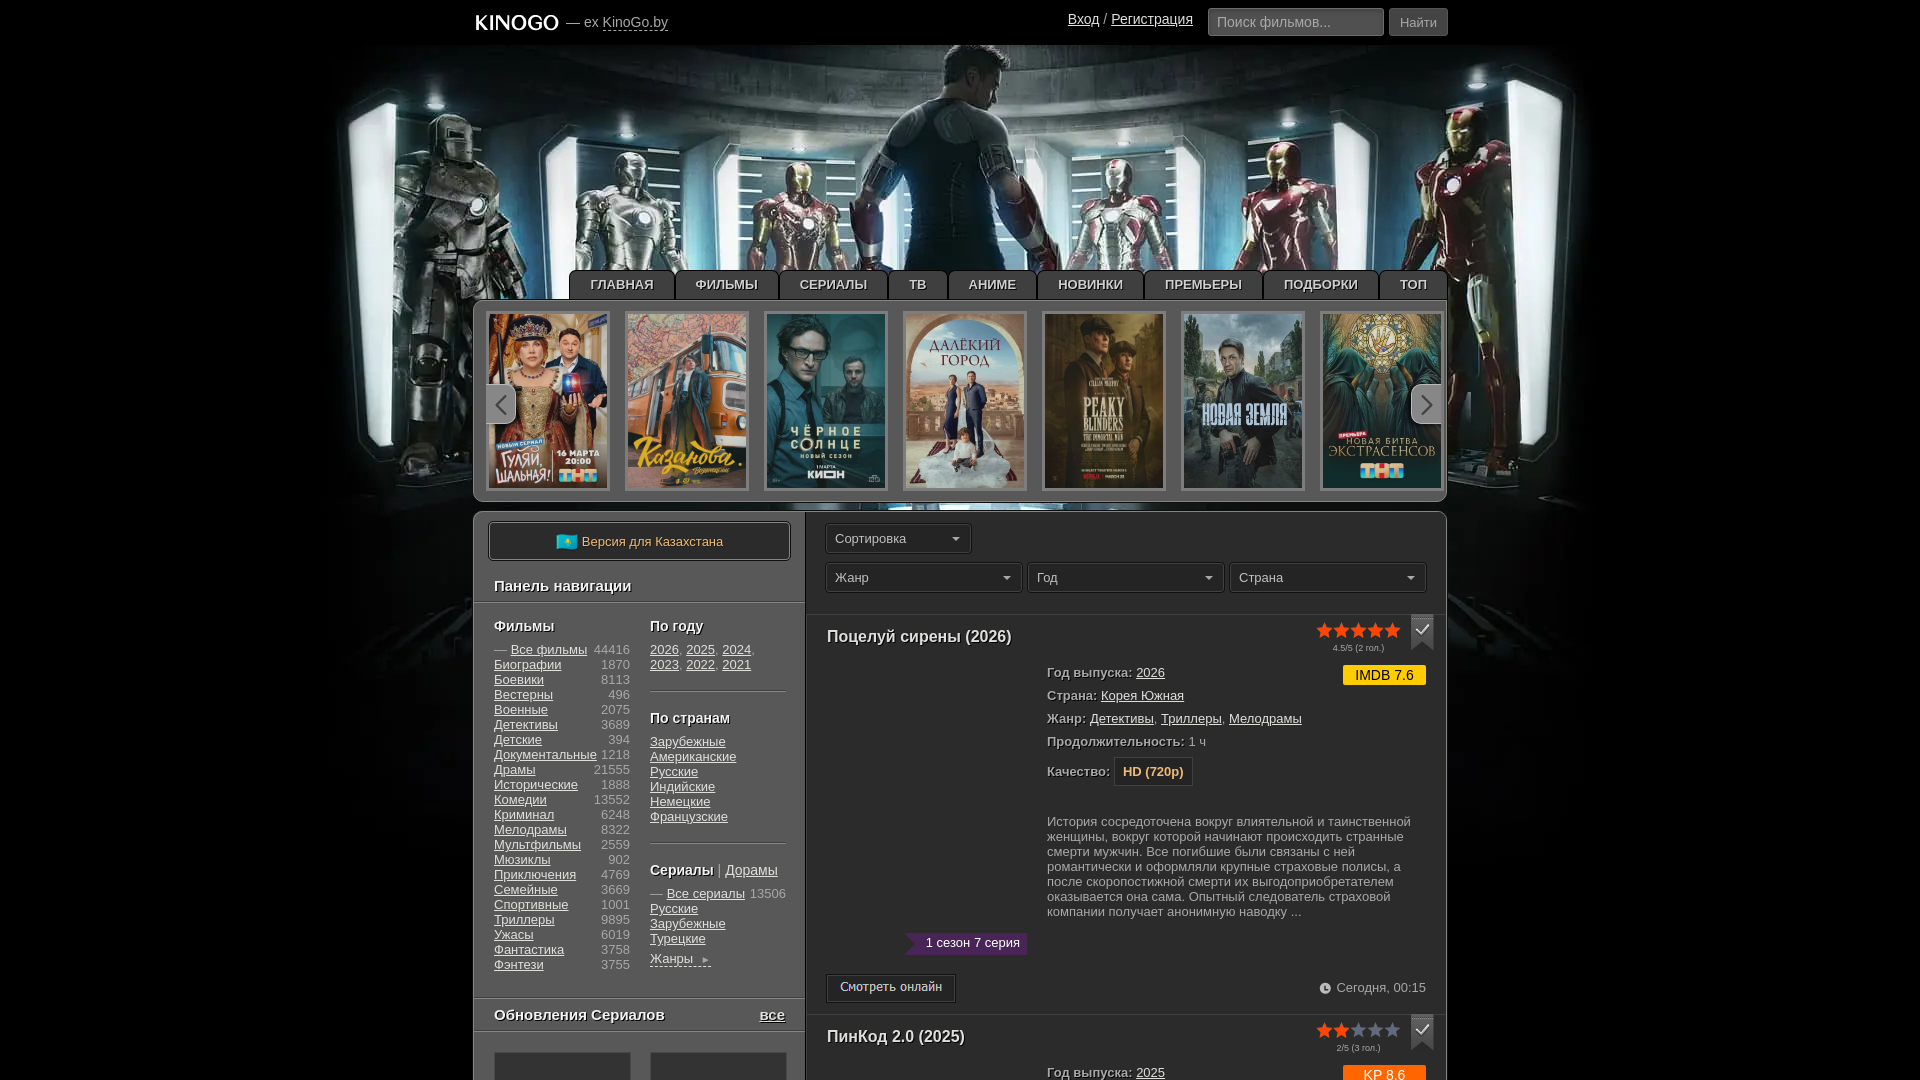Screen dimensions: 1920x1080
Task: Rate Поцелуй сирены five stars
Action: click(x=1392, y=630)
